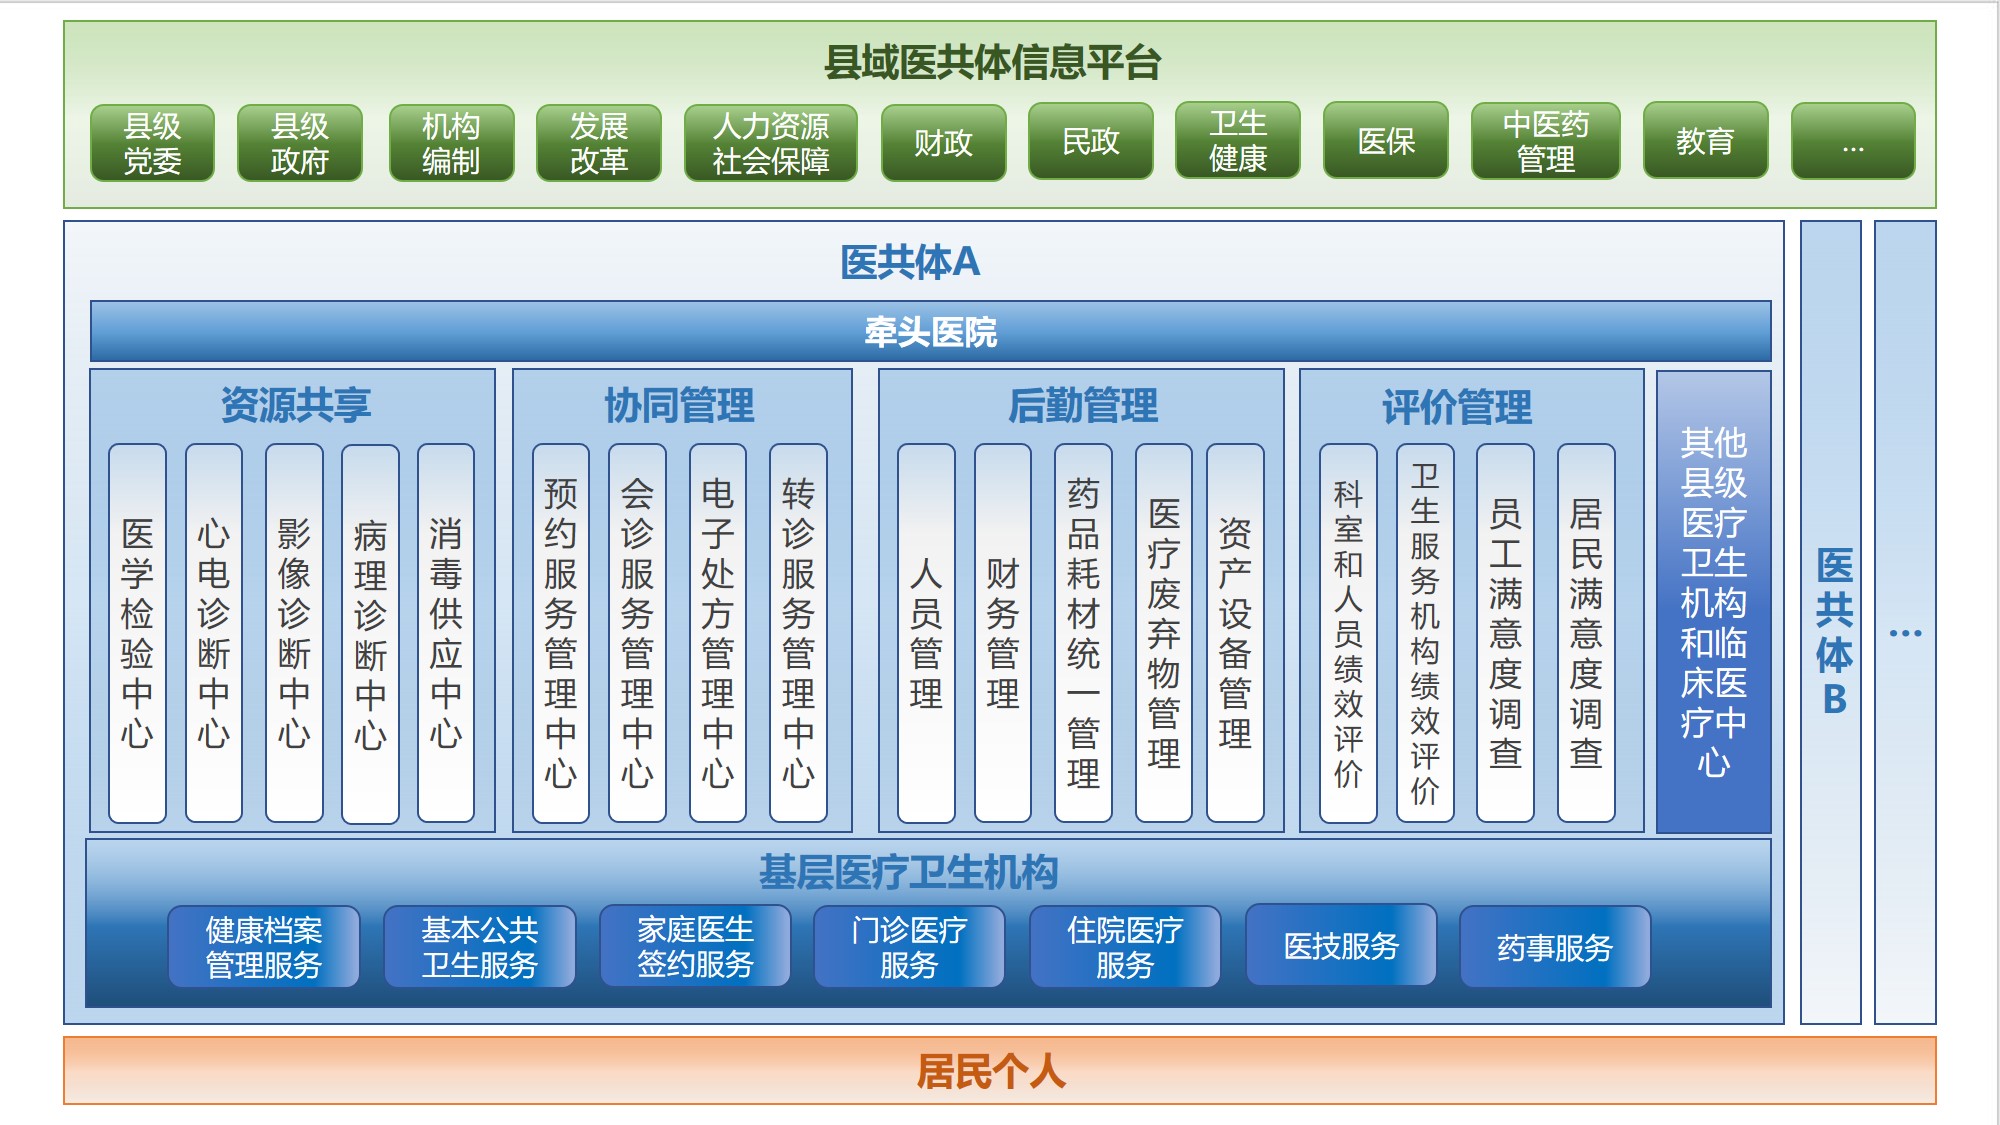Screen dimensions: 2000x1125
Task: Select the 人力资源社会保障 box
Action: click(770, 143)
